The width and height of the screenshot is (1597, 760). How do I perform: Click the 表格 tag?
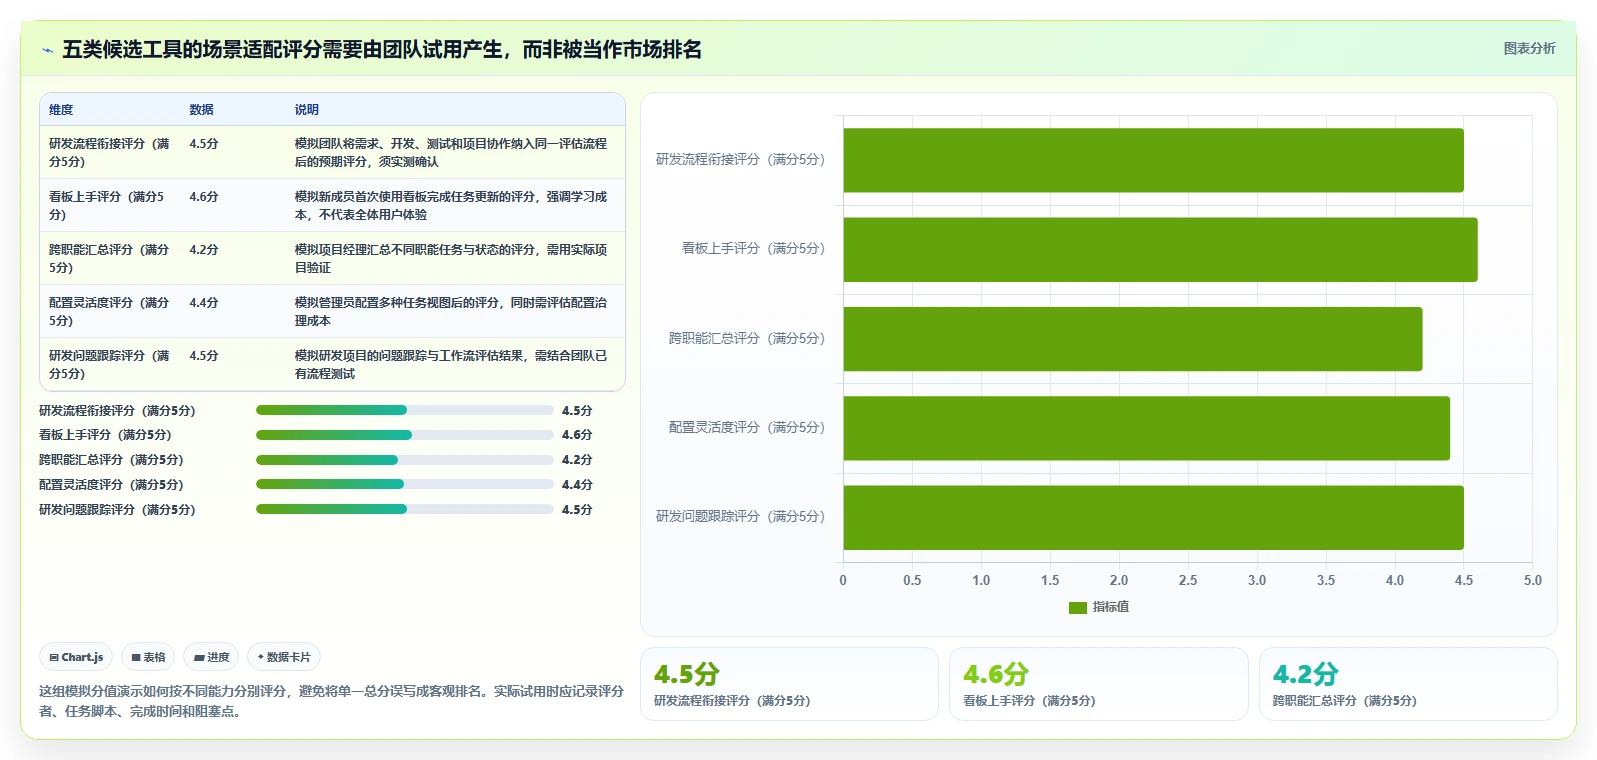148,657
